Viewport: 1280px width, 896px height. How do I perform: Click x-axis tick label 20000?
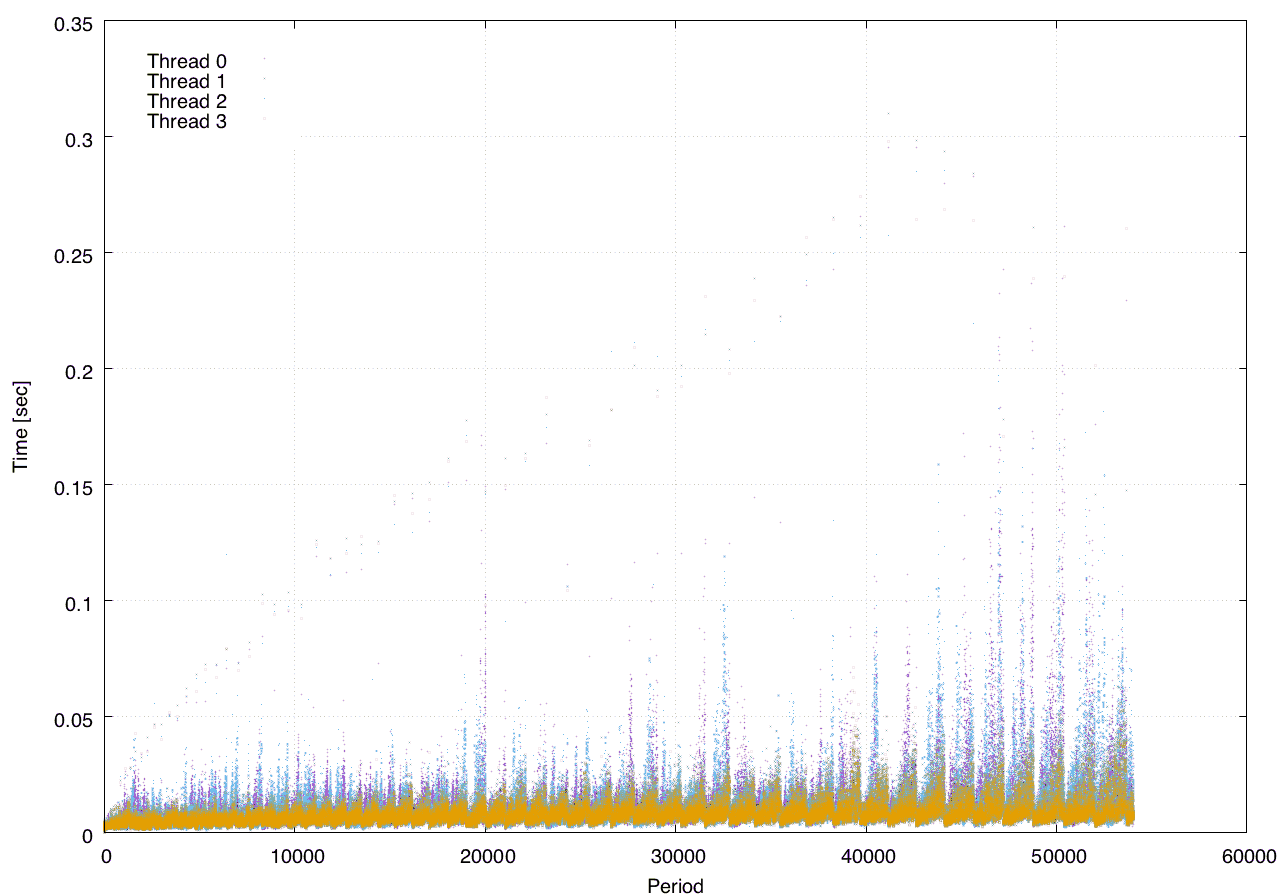pos(485,856)
